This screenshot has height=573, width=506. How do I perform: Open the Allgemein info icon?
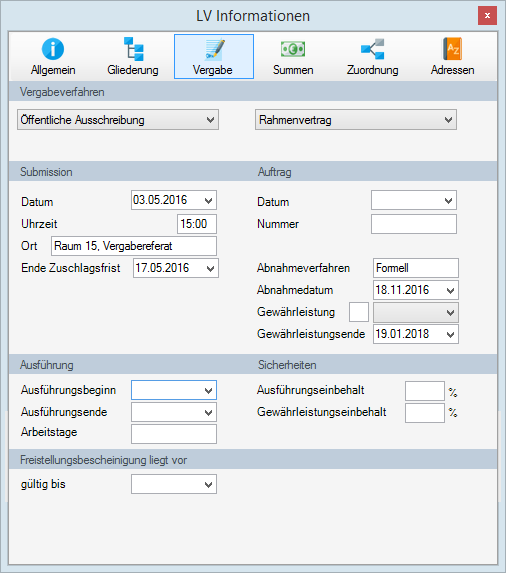(x=53, y=49)
